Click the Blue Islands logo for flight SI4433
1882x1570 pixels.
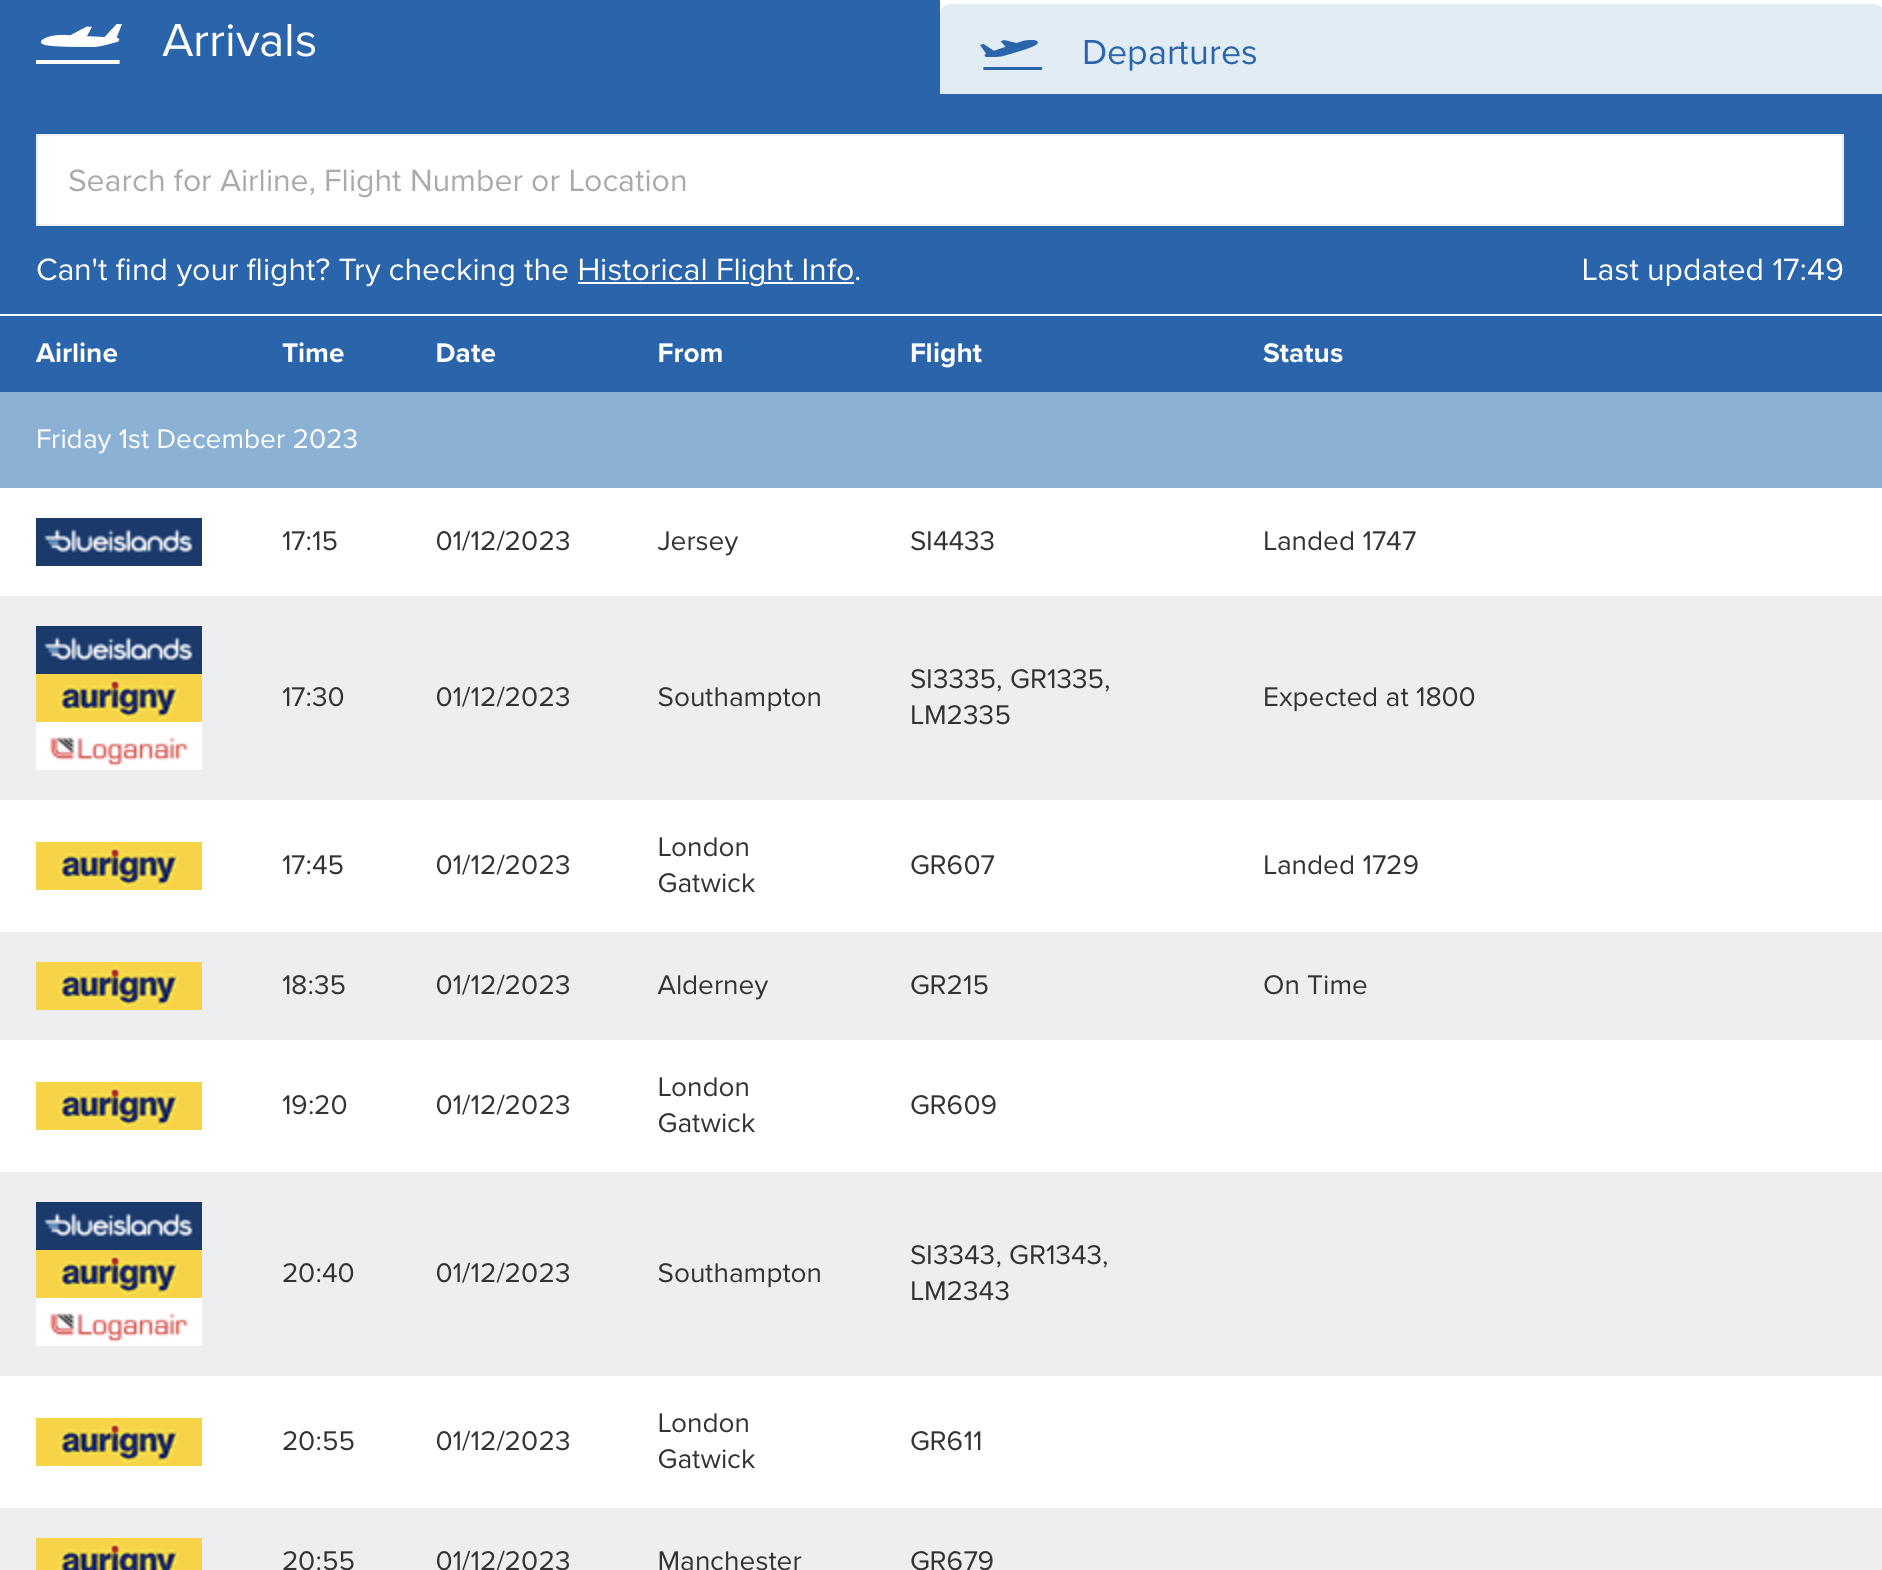coord(119,542)
